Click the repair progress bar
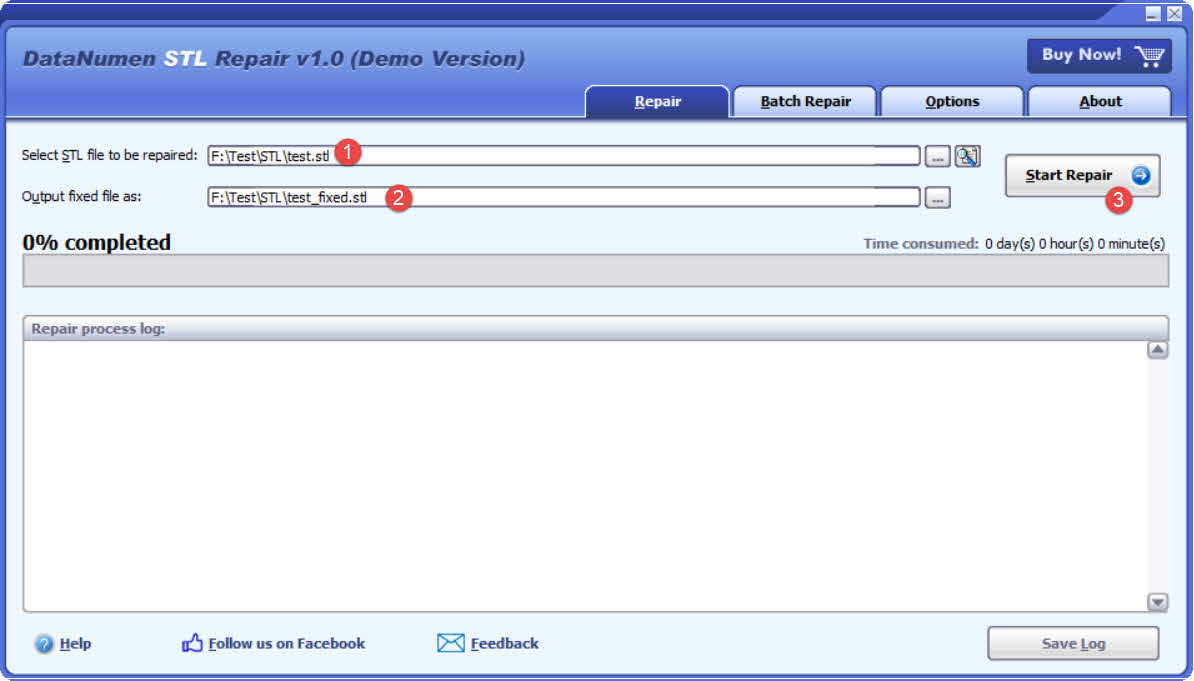This screenshot has height=681, width=1194. tap(594, 270)
